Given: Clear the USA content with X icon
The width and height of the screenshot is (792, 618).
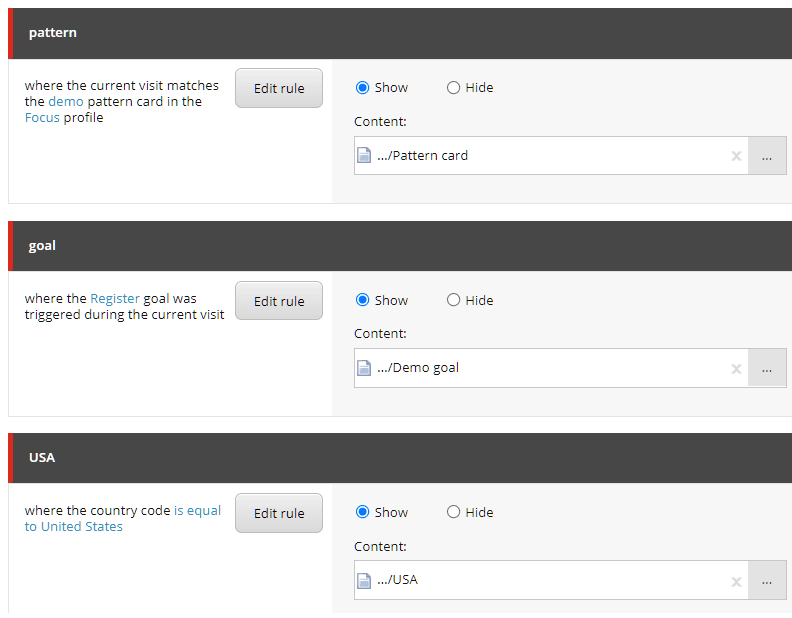Looking at the screenshot, I should (x=736, y=581).
